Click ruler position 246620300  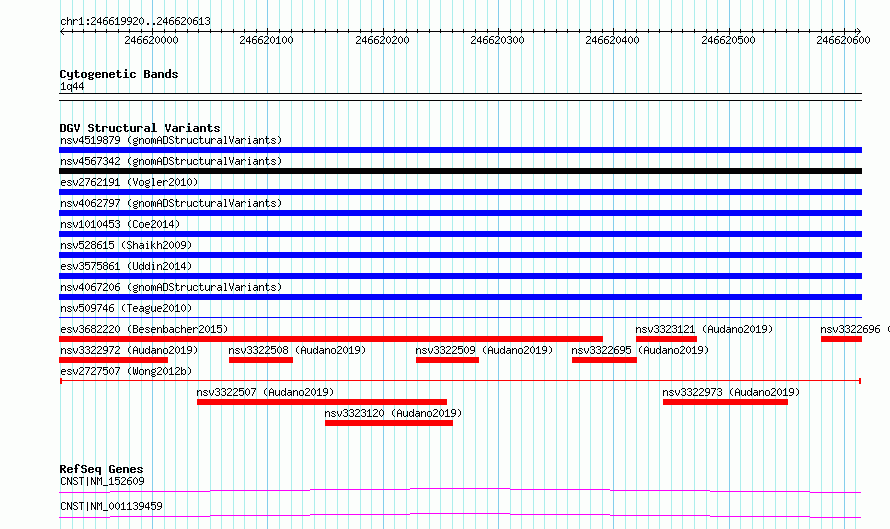tap(497, 40)
